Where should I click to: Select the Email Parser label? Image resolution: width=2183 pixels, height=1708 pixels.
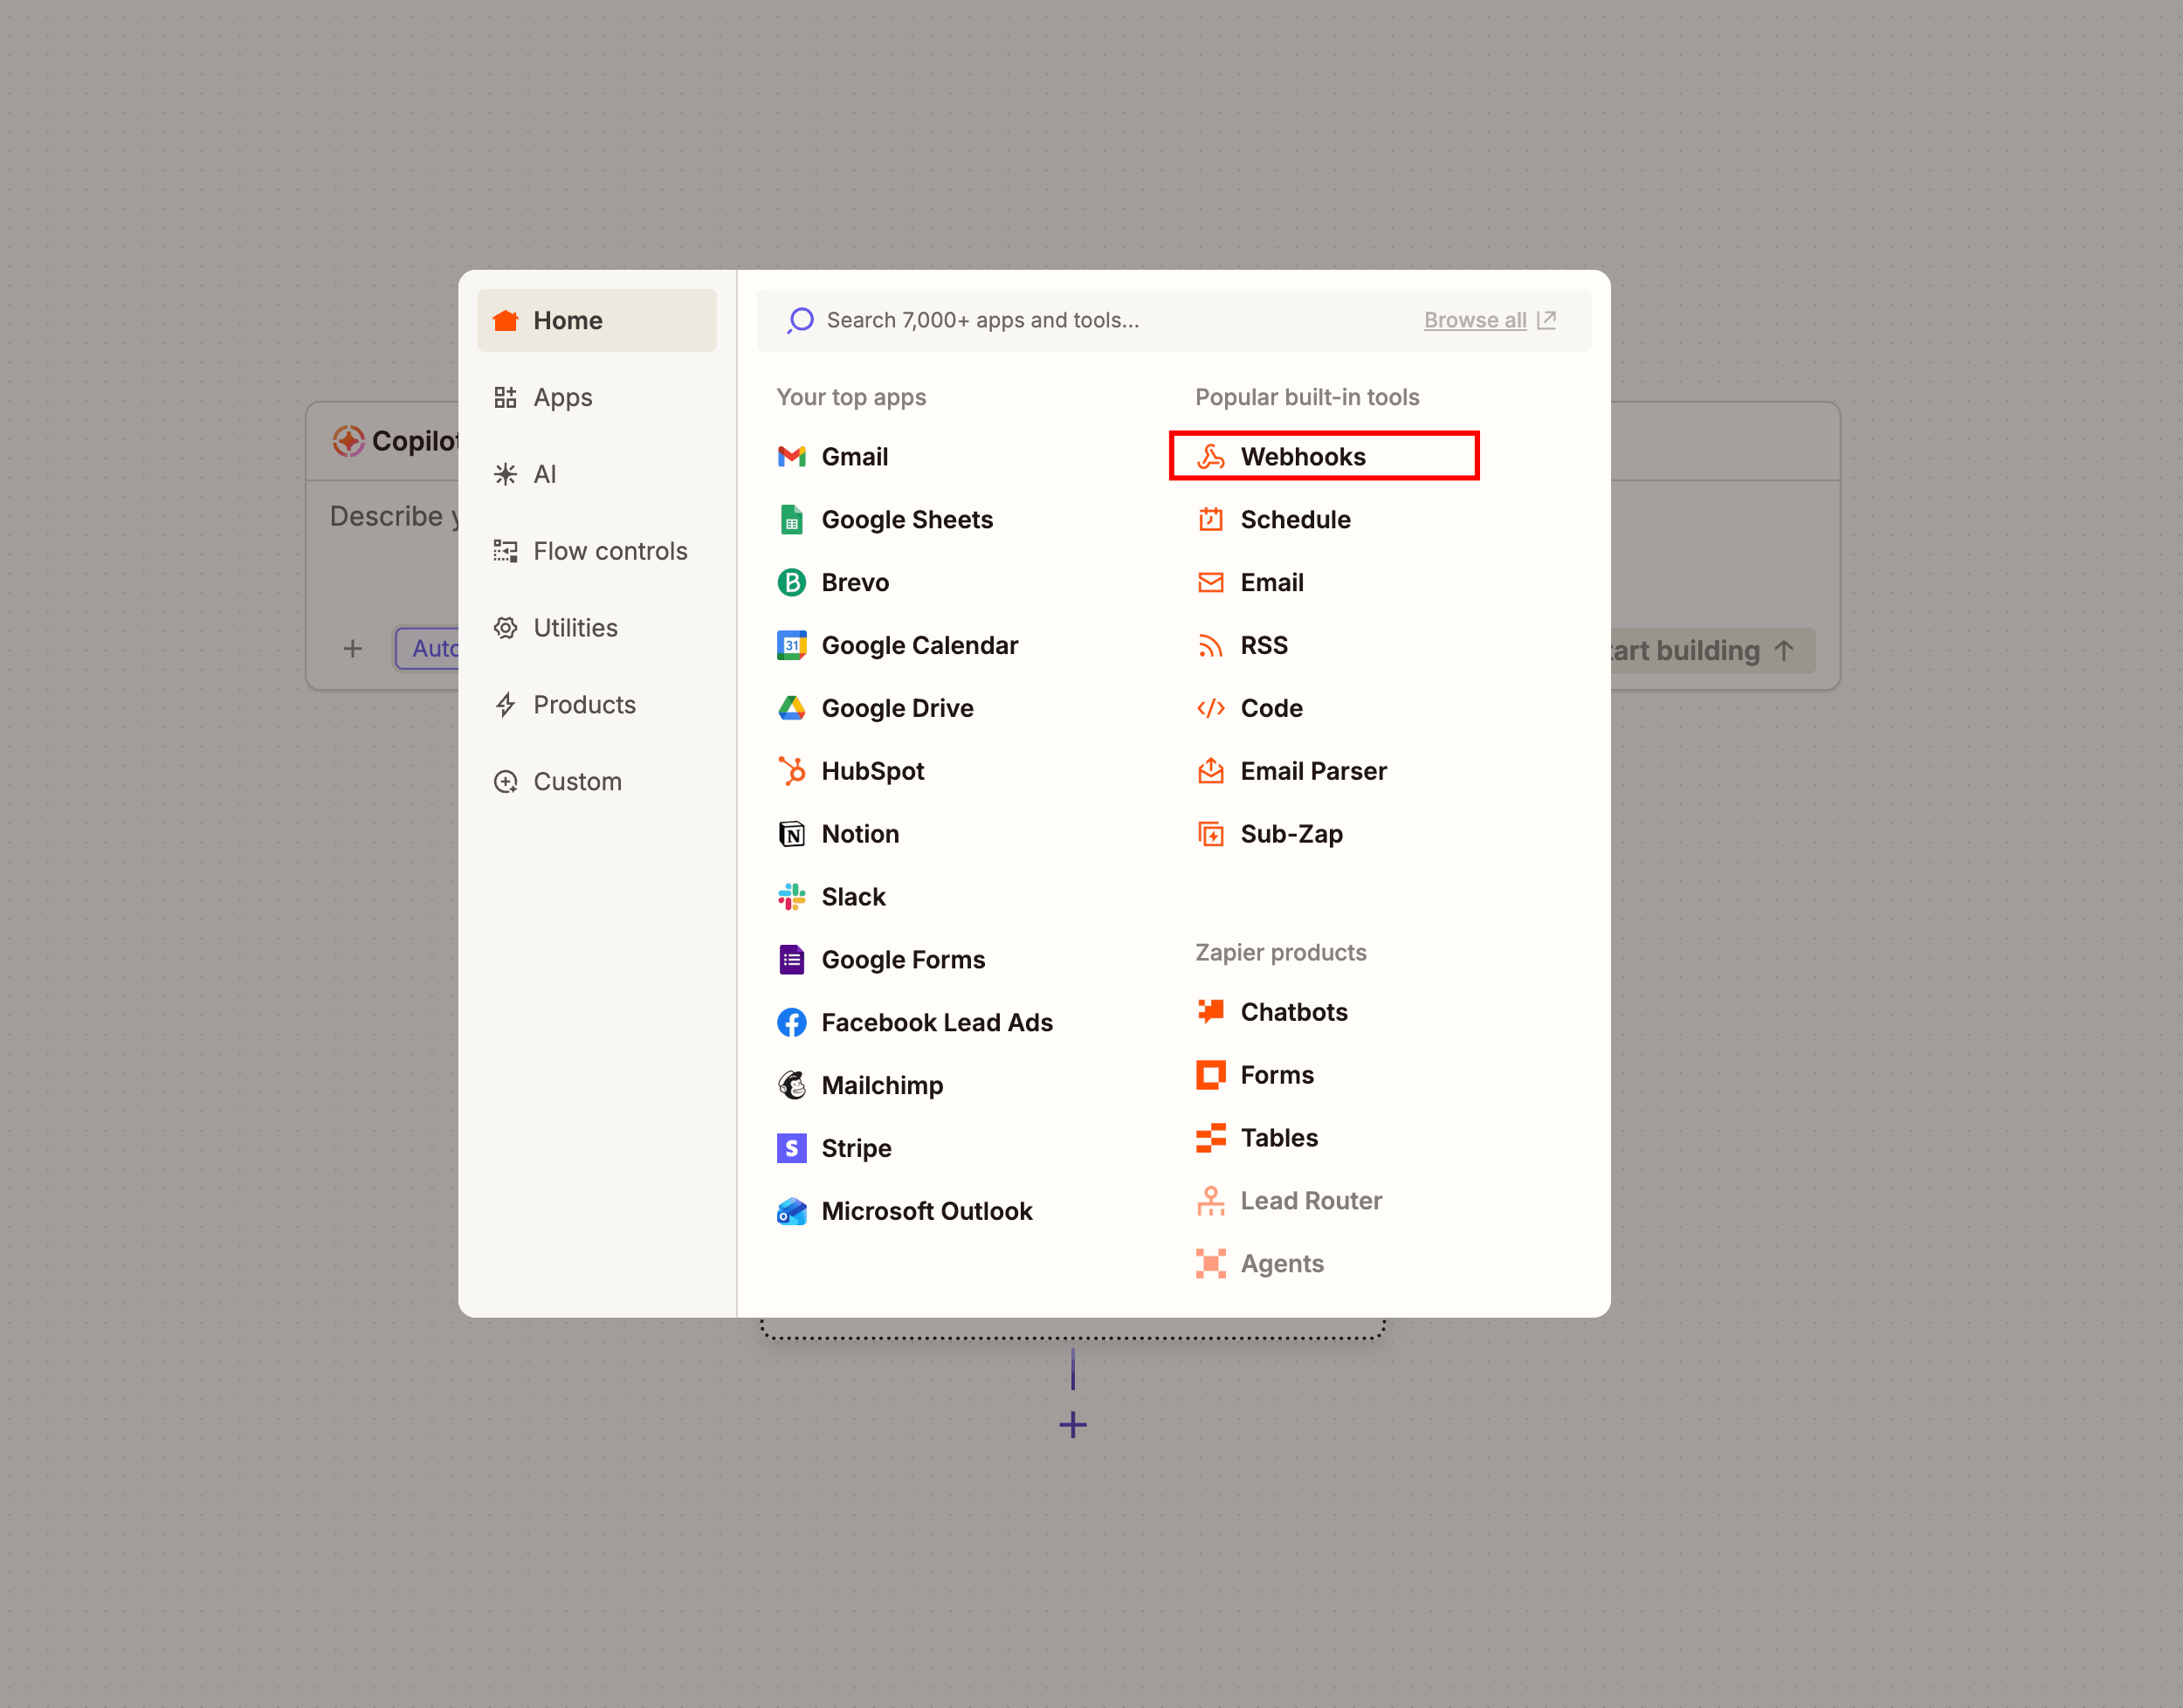pyautogui.click(x=1313, y=771)
